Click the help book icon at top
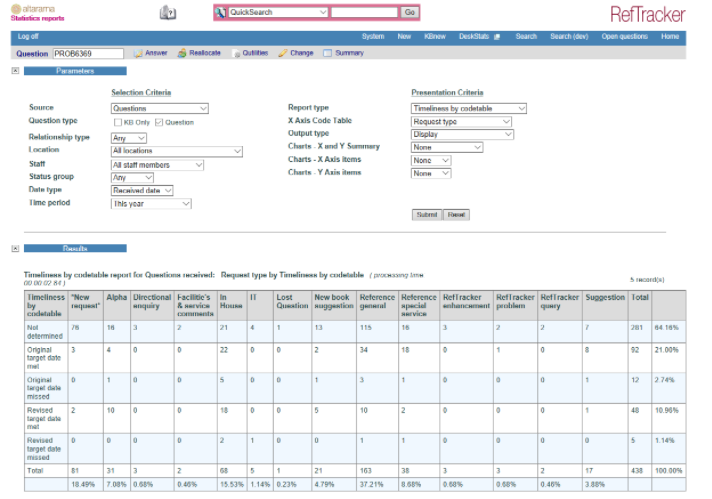Viewport: 712px width, 499px height. tap(168, 13)
